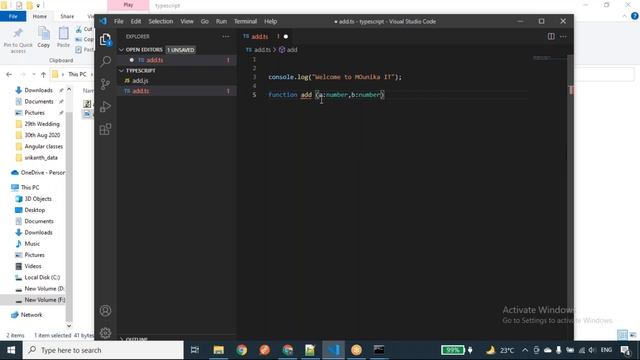Select add.ts in TYPESCRIPT folder
This screenshot has height=360, width=640.
[x=176, y=91]
